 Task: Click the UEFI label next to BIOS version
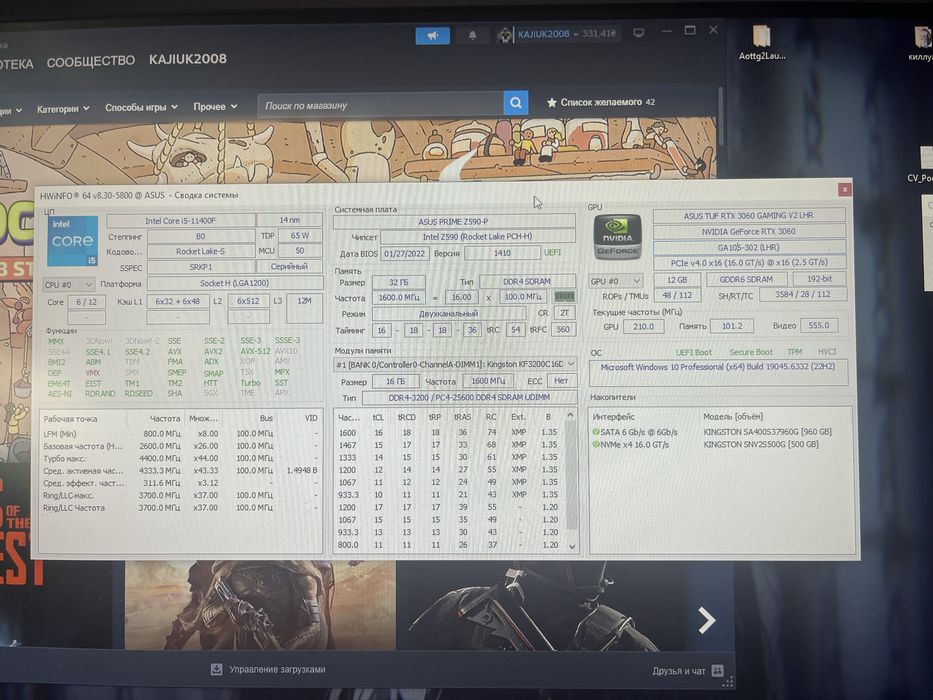[x=552, y=252]
